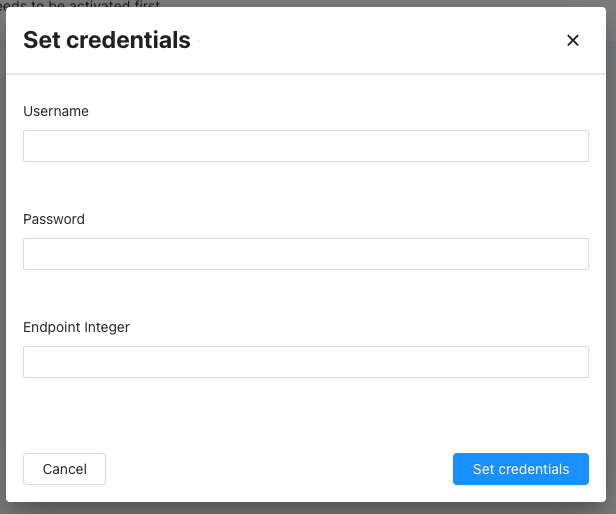
Task: Click the Endpoint Integer label
Action: [x=77, y=327]
